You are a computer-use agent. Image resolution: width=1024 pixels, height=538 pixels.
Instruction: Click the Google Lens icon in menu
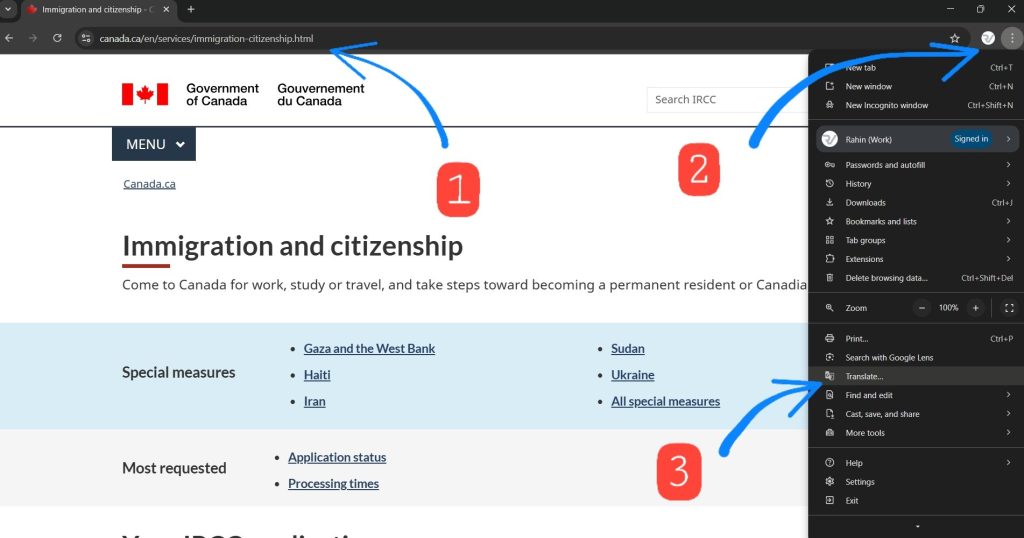tap(829, 358)
